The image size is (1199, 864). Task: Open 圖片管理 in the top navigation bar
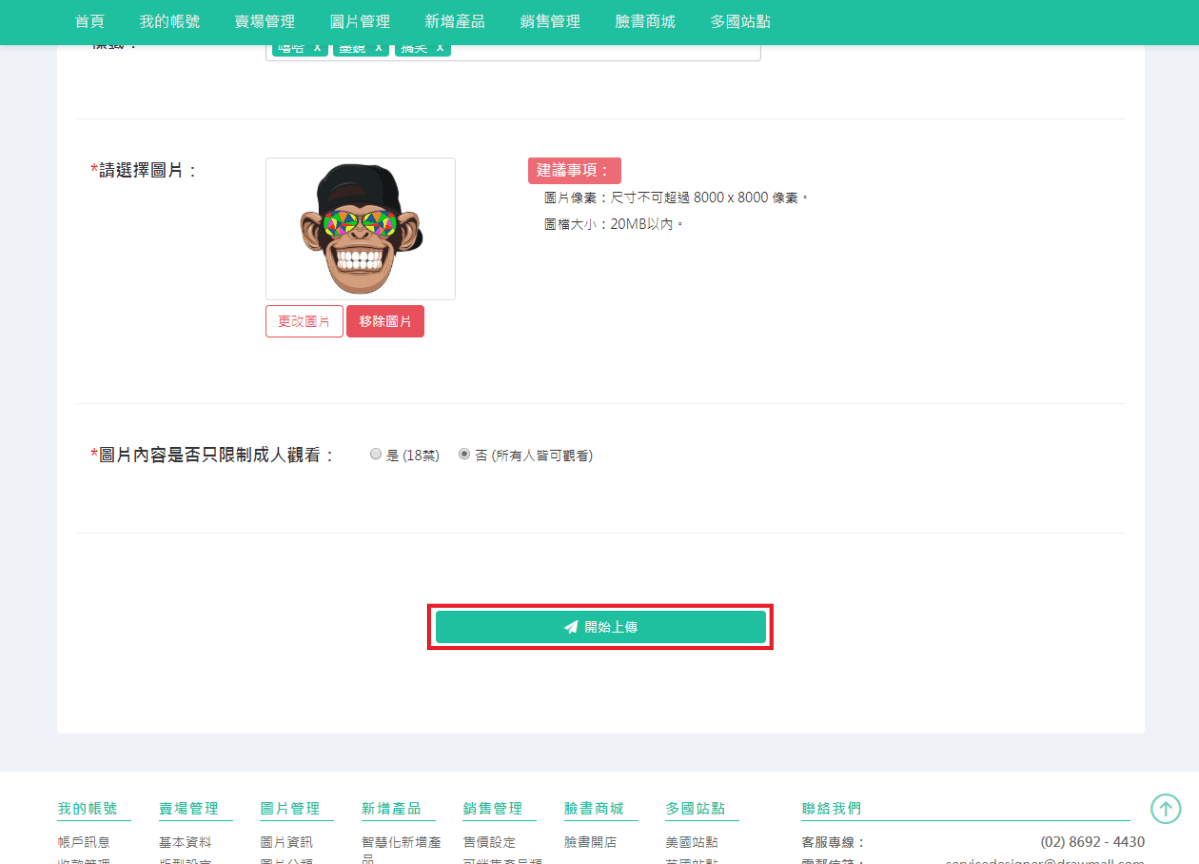point(359,21)
